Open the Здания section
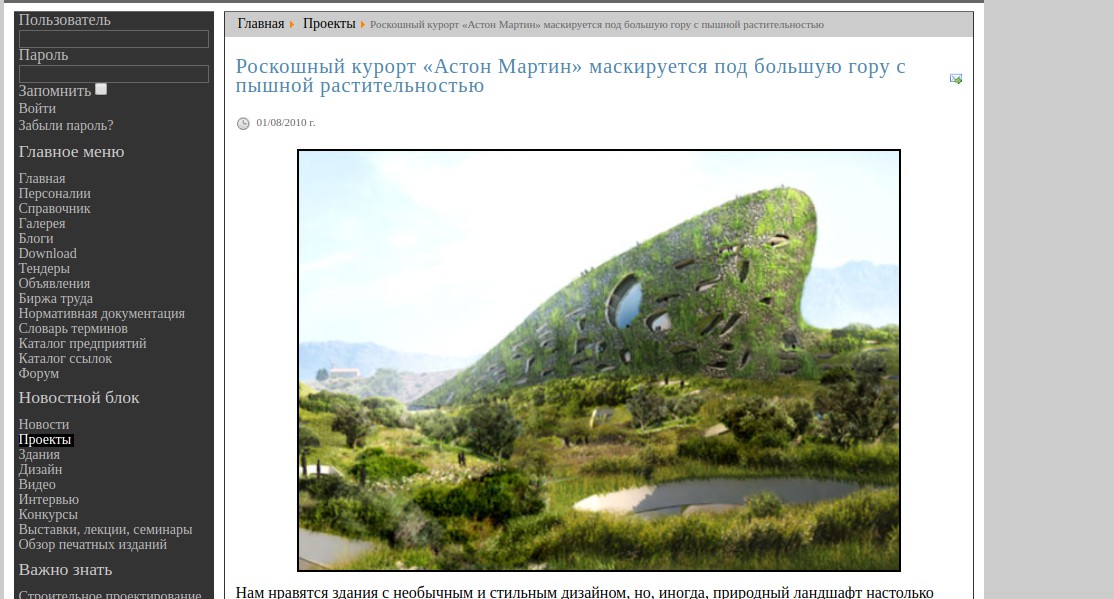Viewport: 1114px width, 599px height. (x=39, y=454)
